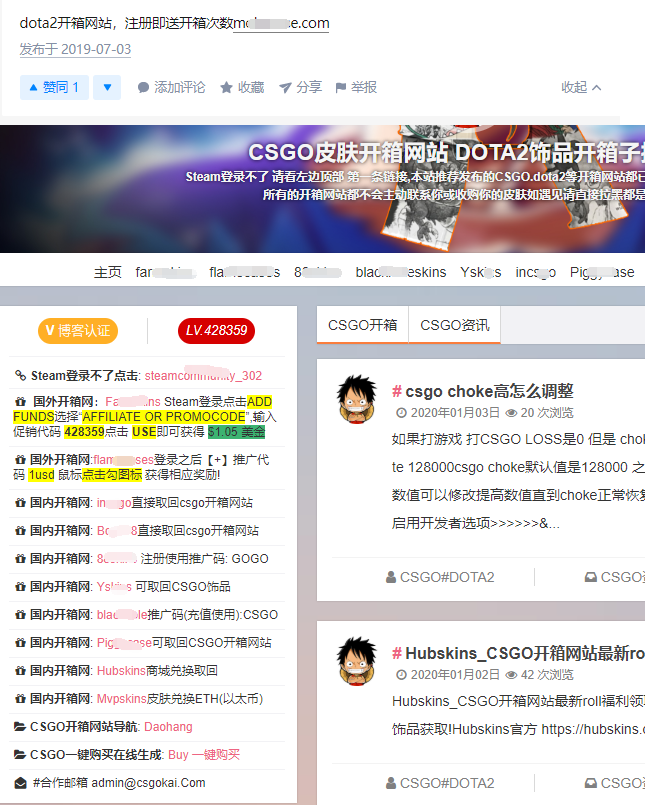Open the blurred domain link ending in e.com
This screenshot has width=645, height=809.
[x=281, y=23]
